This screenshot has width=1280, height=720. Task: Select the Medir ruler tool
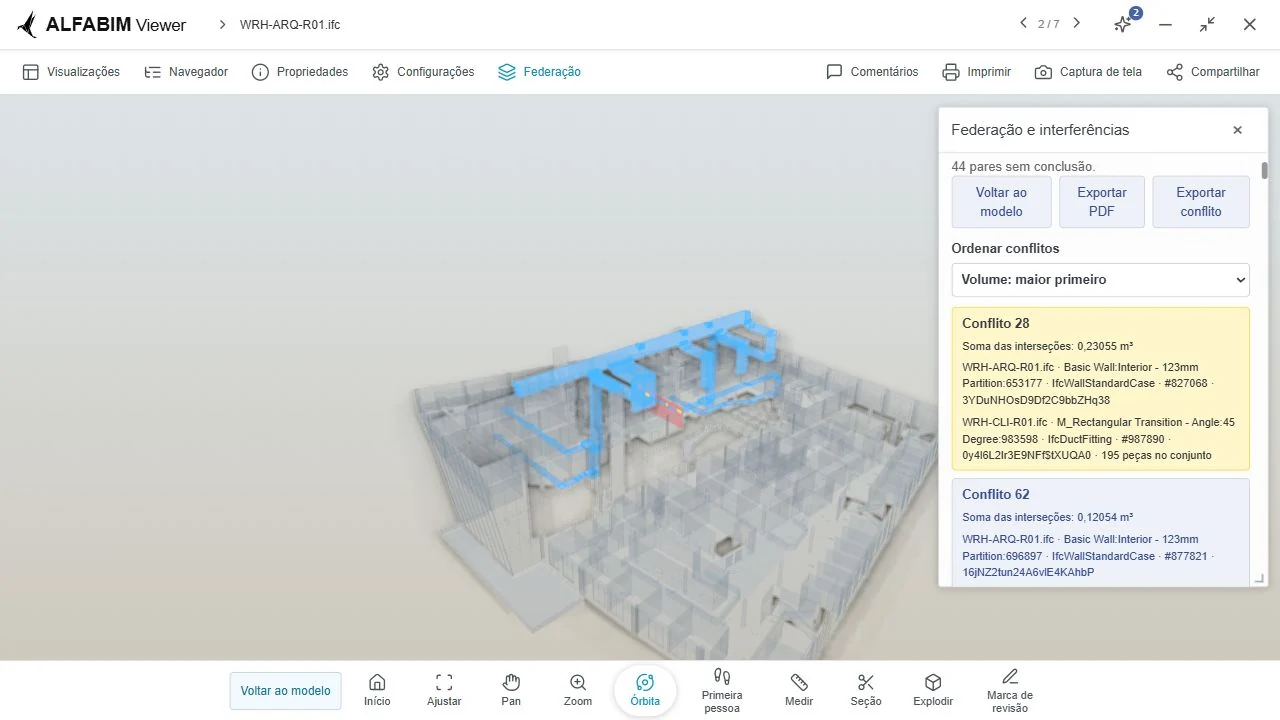(x=799, y=690)
